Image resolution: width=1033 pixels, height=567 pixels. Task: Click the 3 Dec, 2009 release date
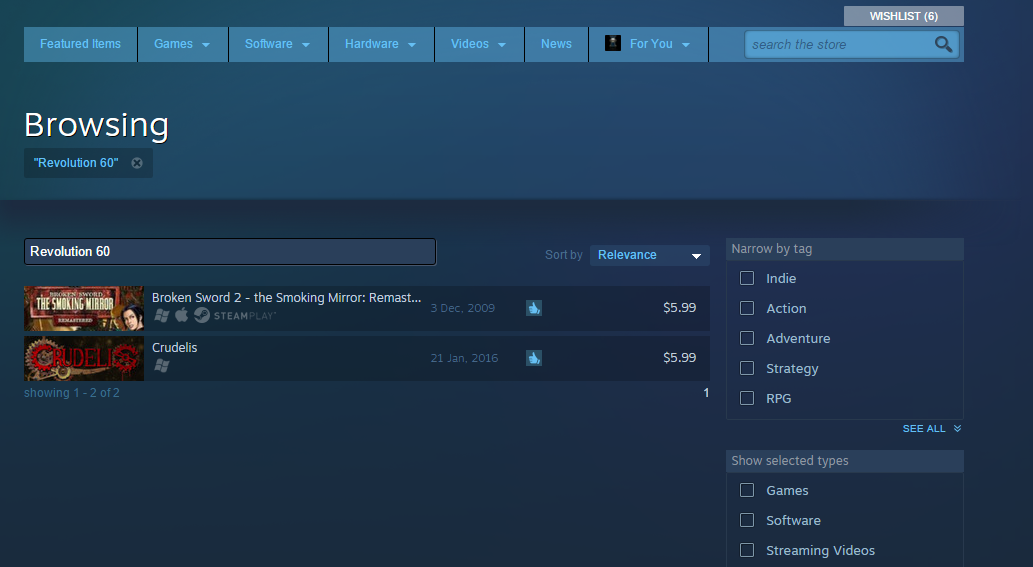(462, 308)
